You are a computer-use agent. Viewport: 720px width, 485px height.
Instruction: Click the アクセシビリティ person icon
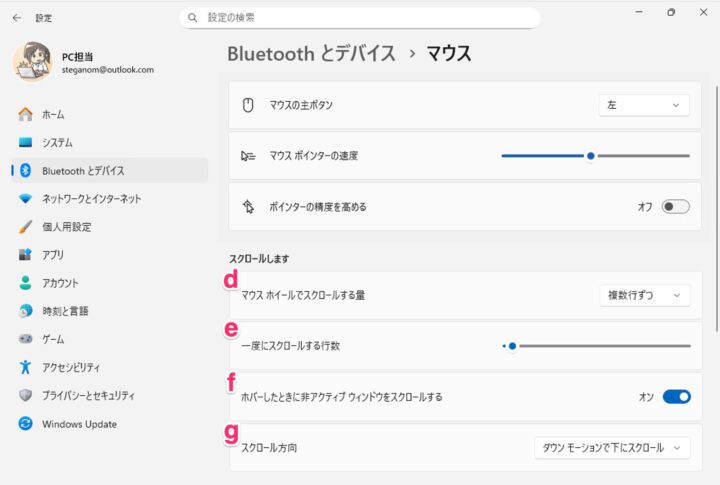pos(26,367)
